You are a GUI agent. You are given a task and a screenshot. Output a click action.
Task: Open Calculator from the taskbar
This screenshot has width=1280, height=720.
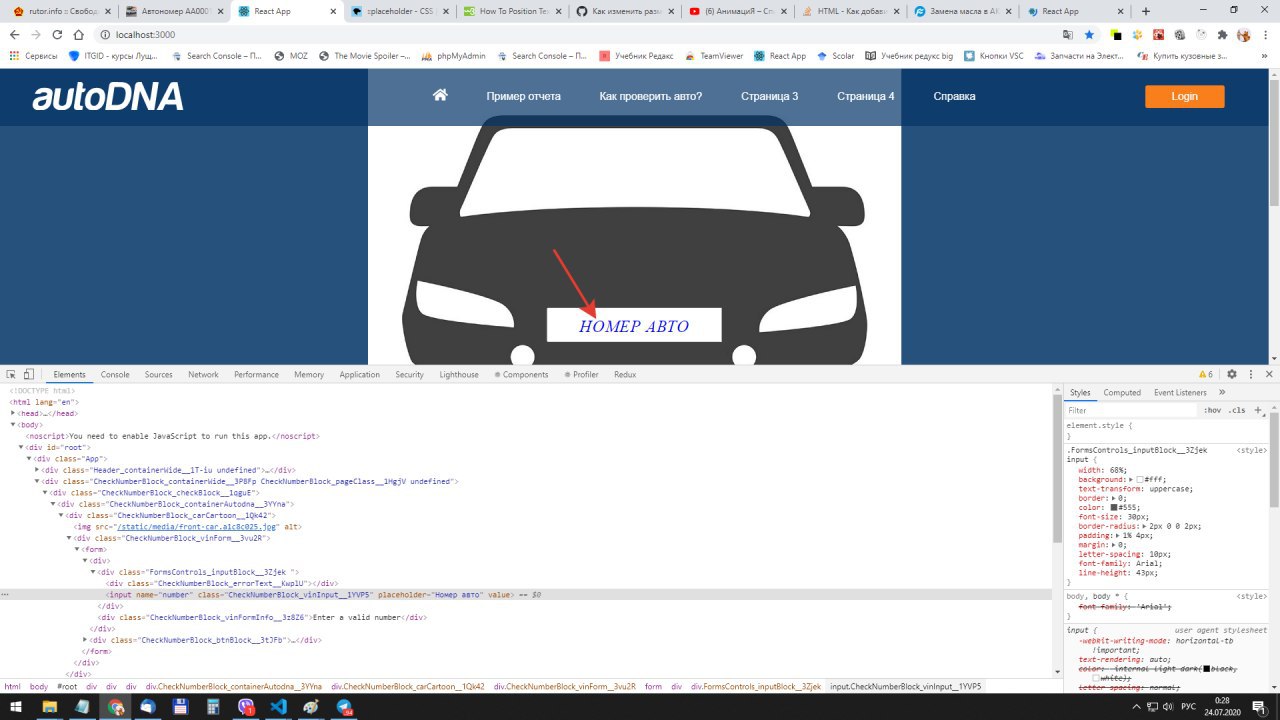coord(213,707)
